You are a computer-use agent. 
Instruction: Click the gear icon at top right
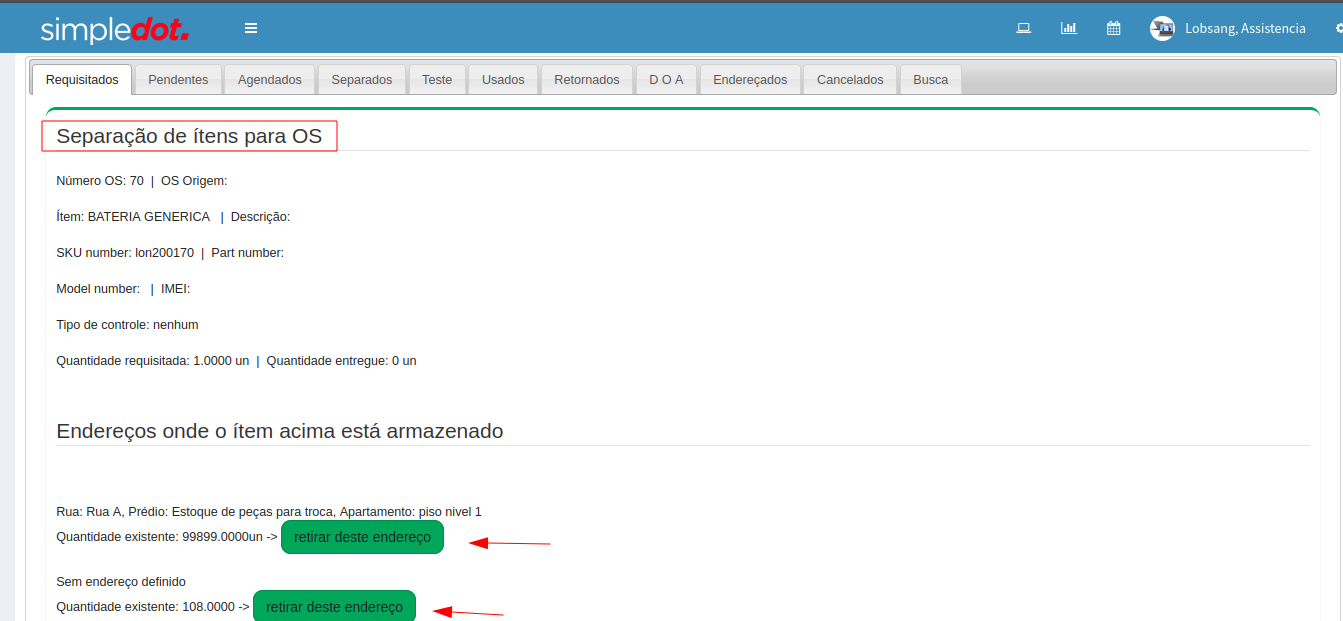pos(1338,28)
